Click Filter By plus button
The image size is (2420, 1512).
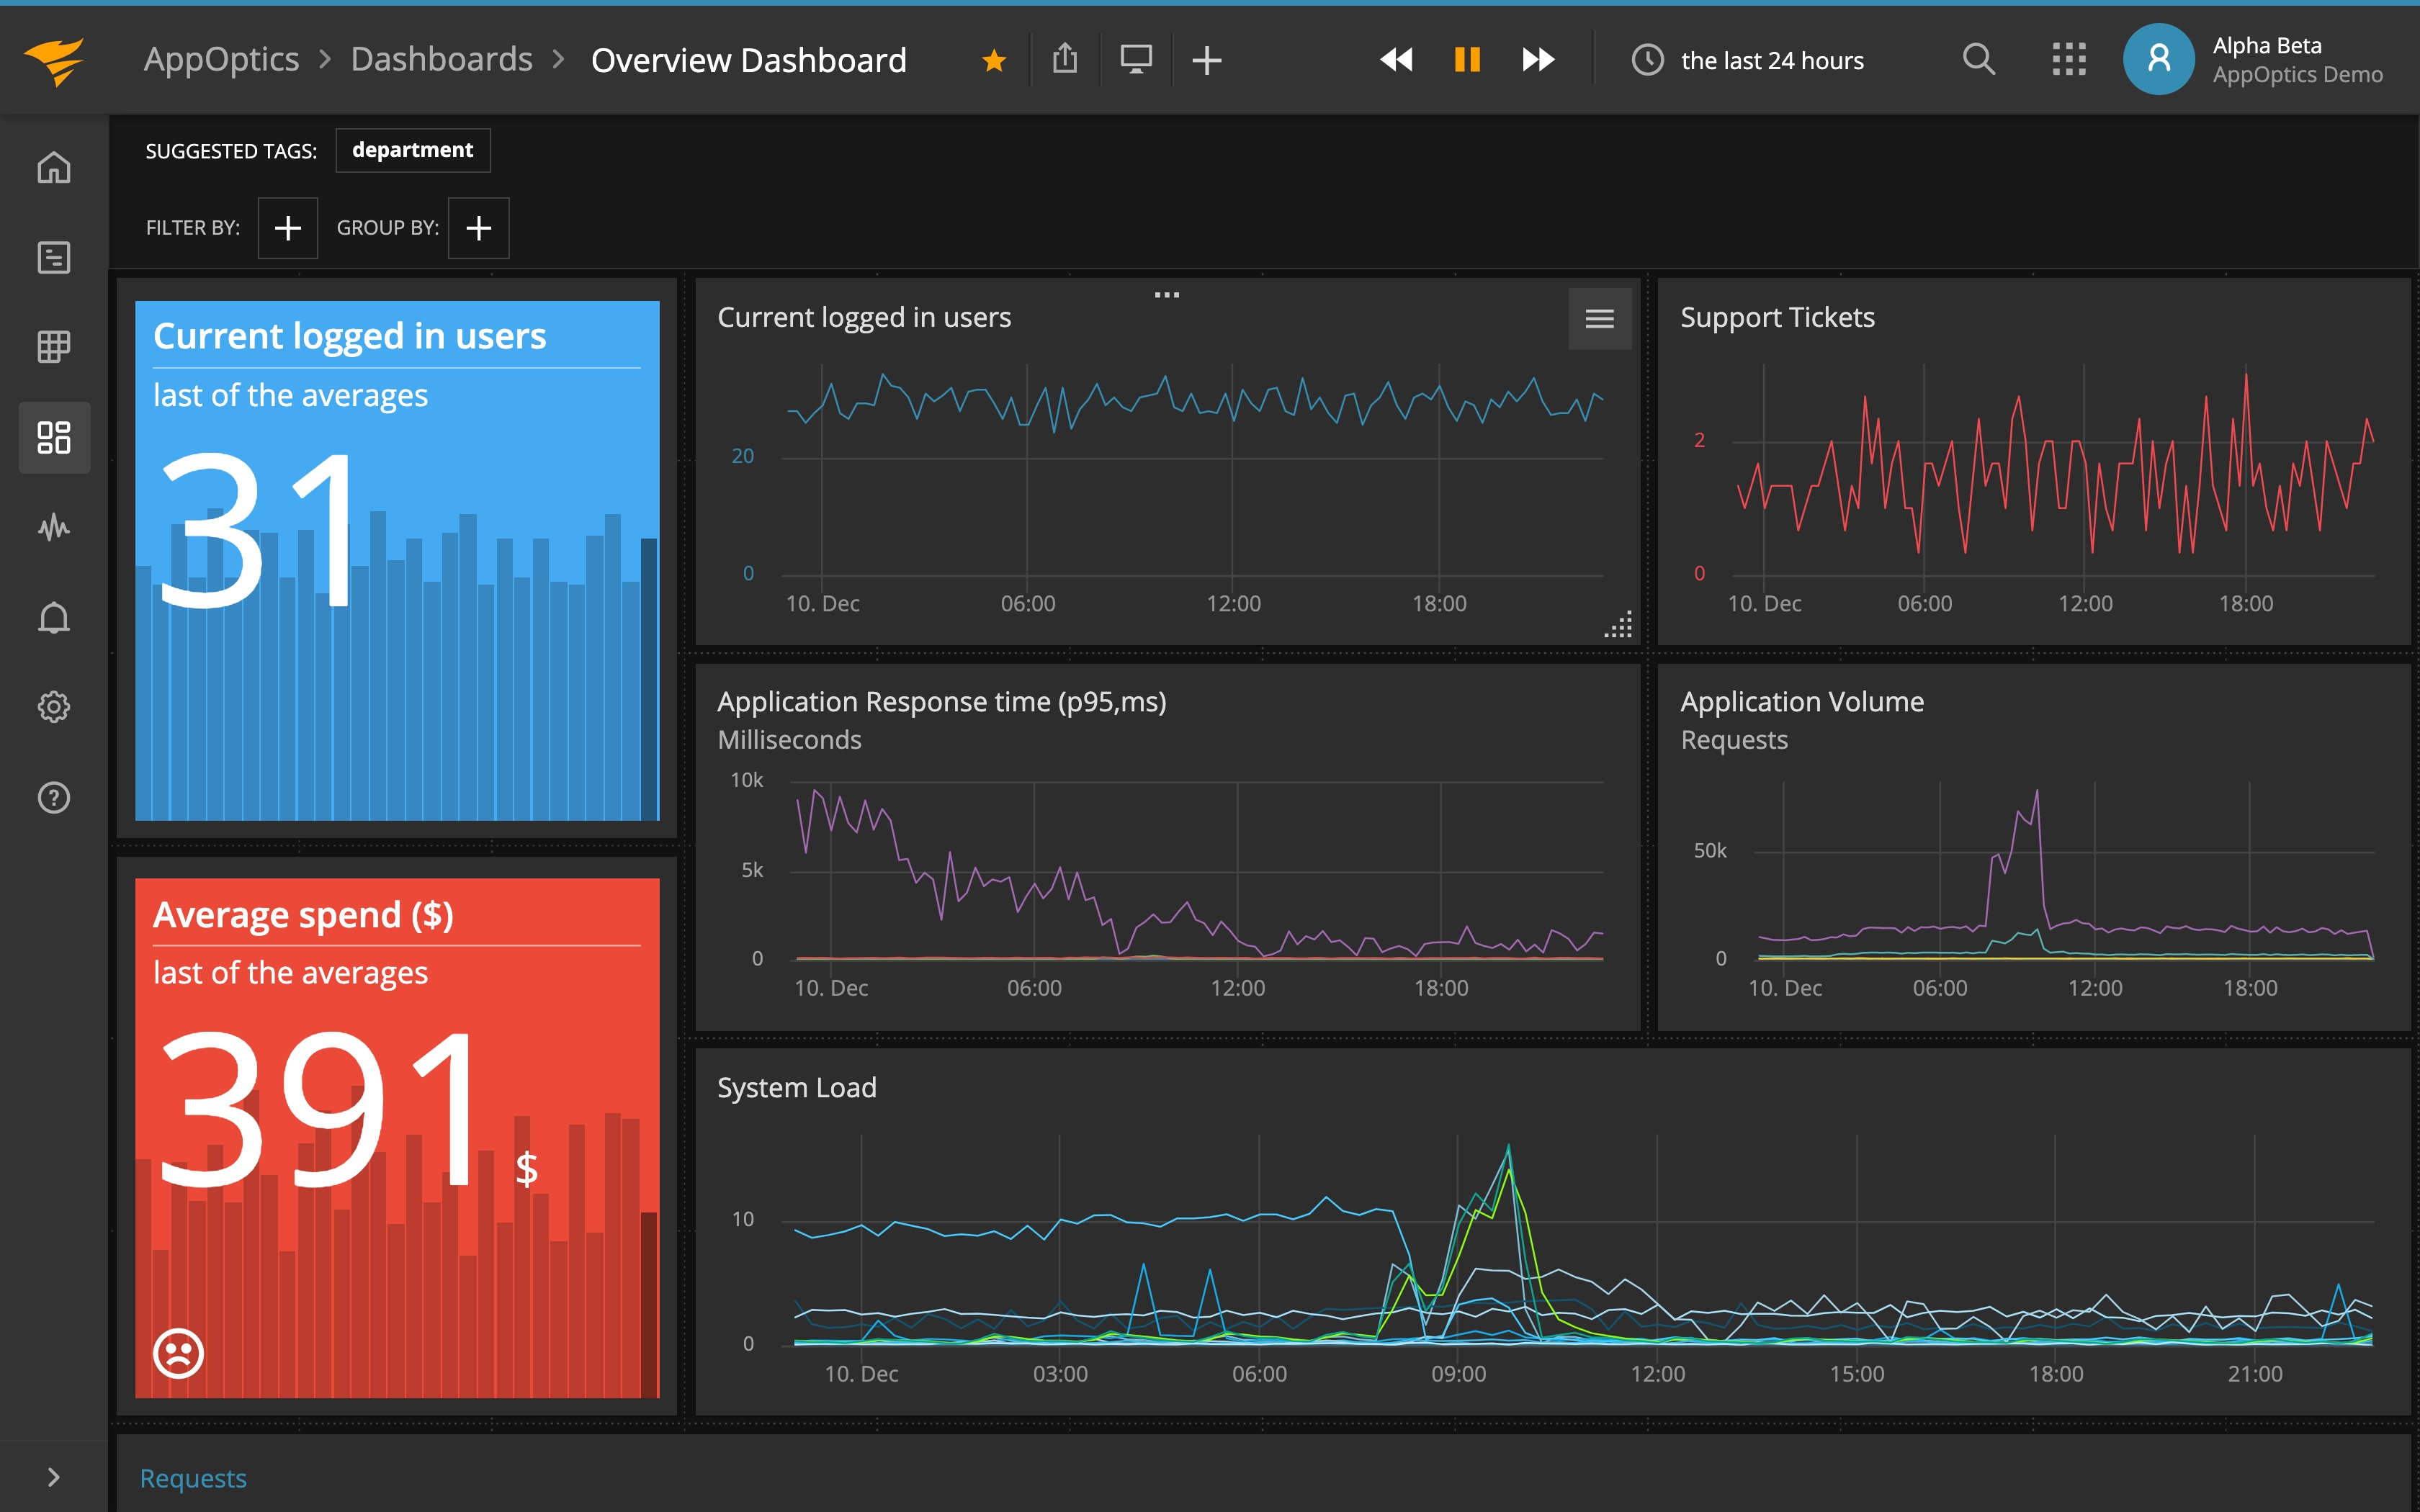click(x=288, y=228)
